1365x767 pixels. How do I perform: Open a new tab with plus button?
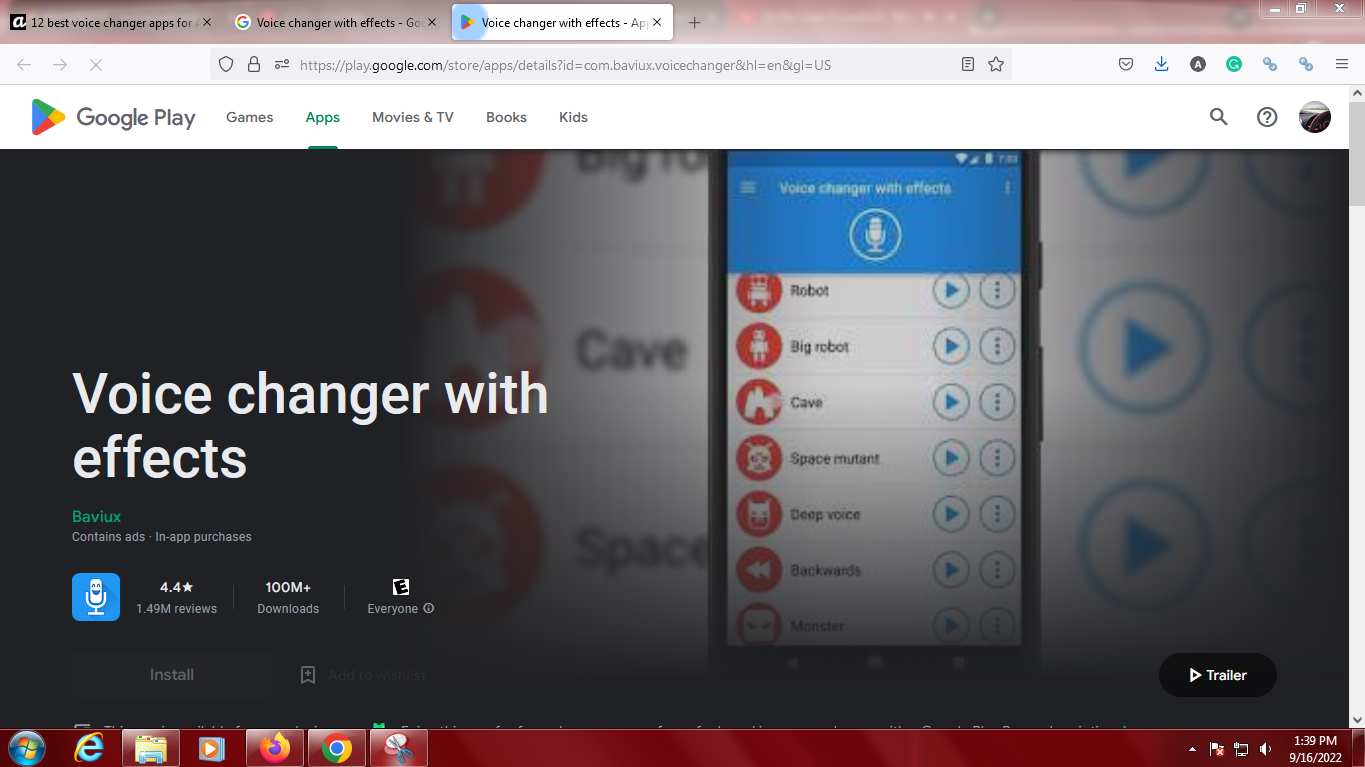pos(695,22)
